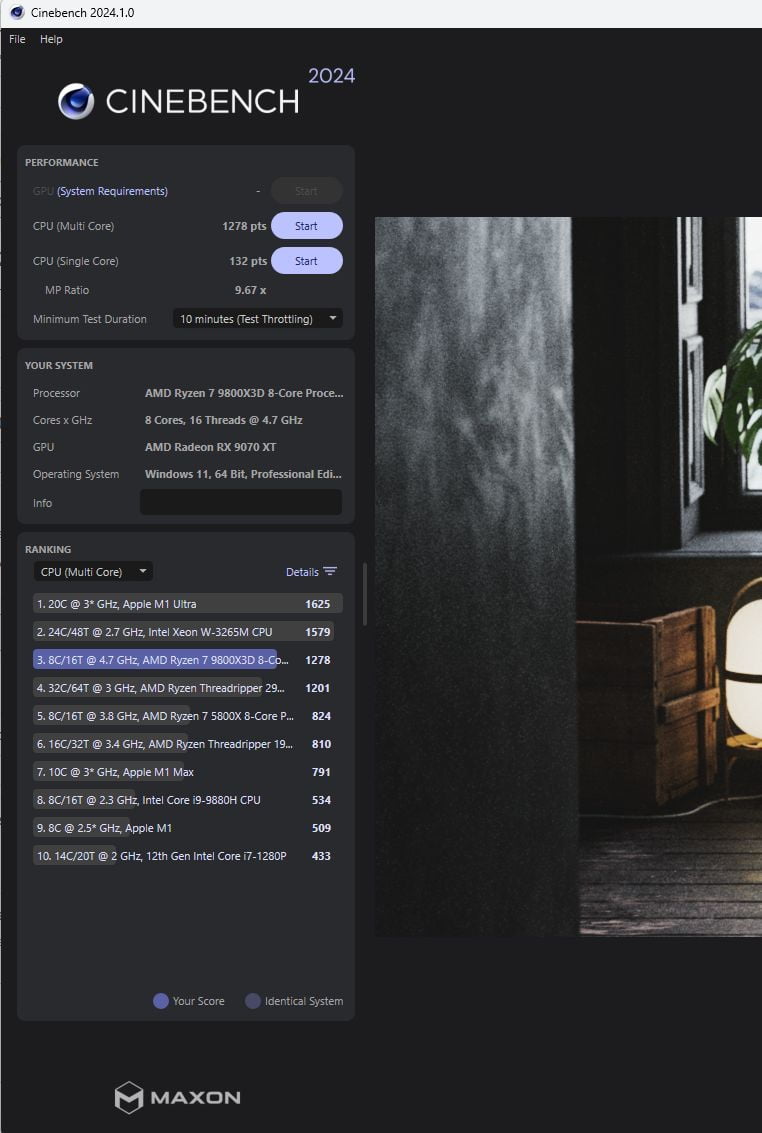The width and height of the screenshot is (762, 1133).
Task: Click the Cinebench app icon in the title bar
Action: click(17, 12)
